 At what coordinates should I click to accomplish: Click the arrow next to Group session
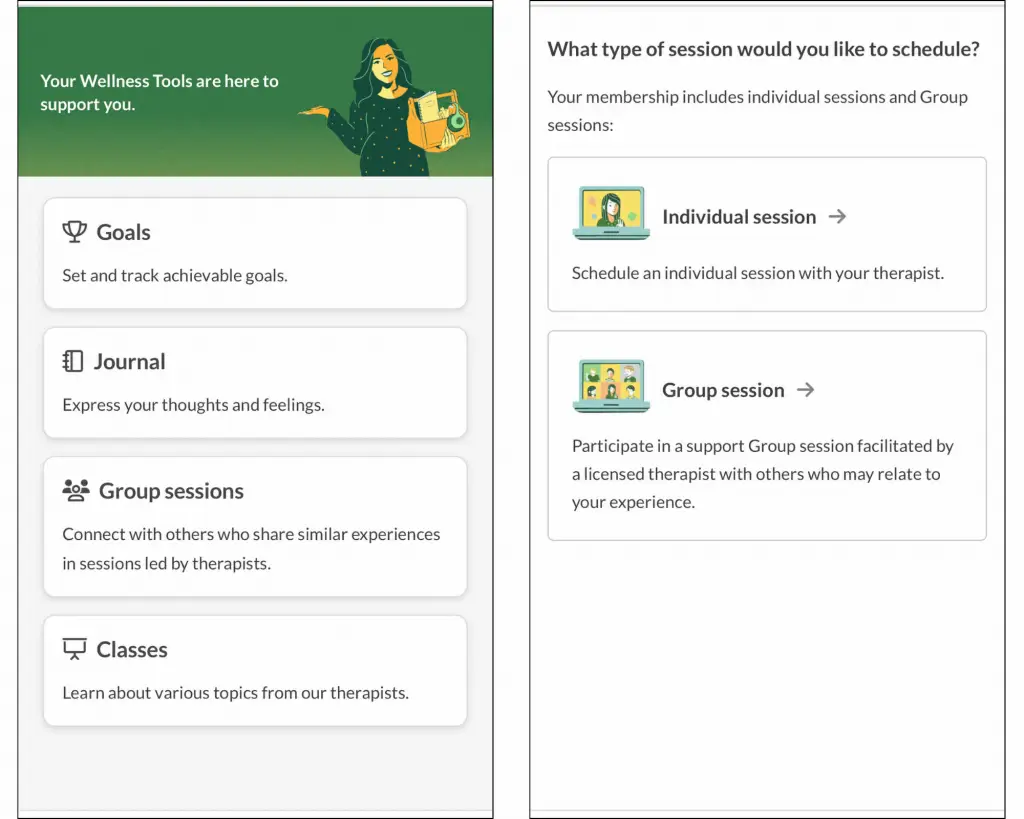pyautogui.click(x=805, y=390)
